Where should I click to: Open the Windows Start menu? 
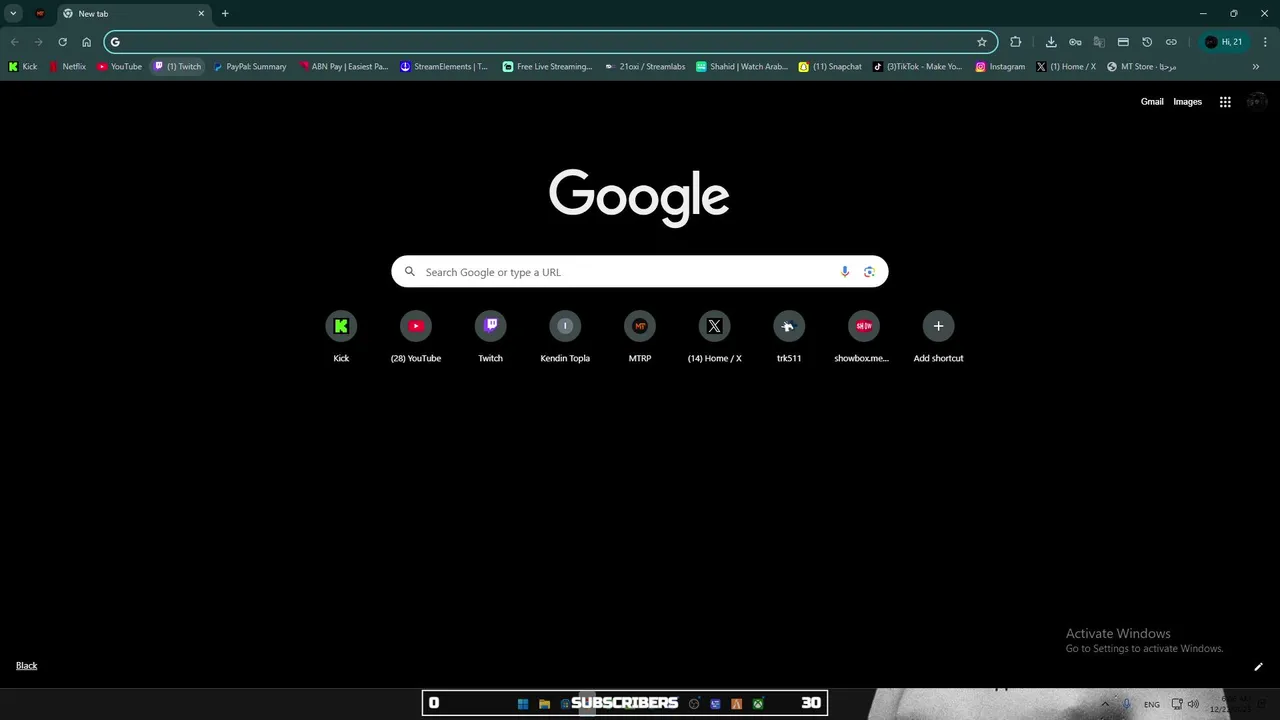point(523,704)
